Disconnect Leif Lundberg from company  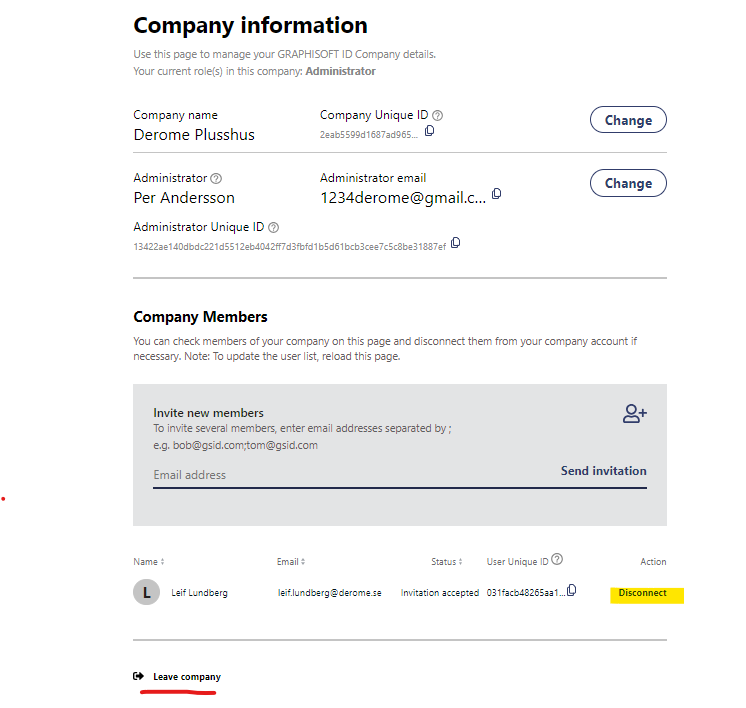(642, 594)
